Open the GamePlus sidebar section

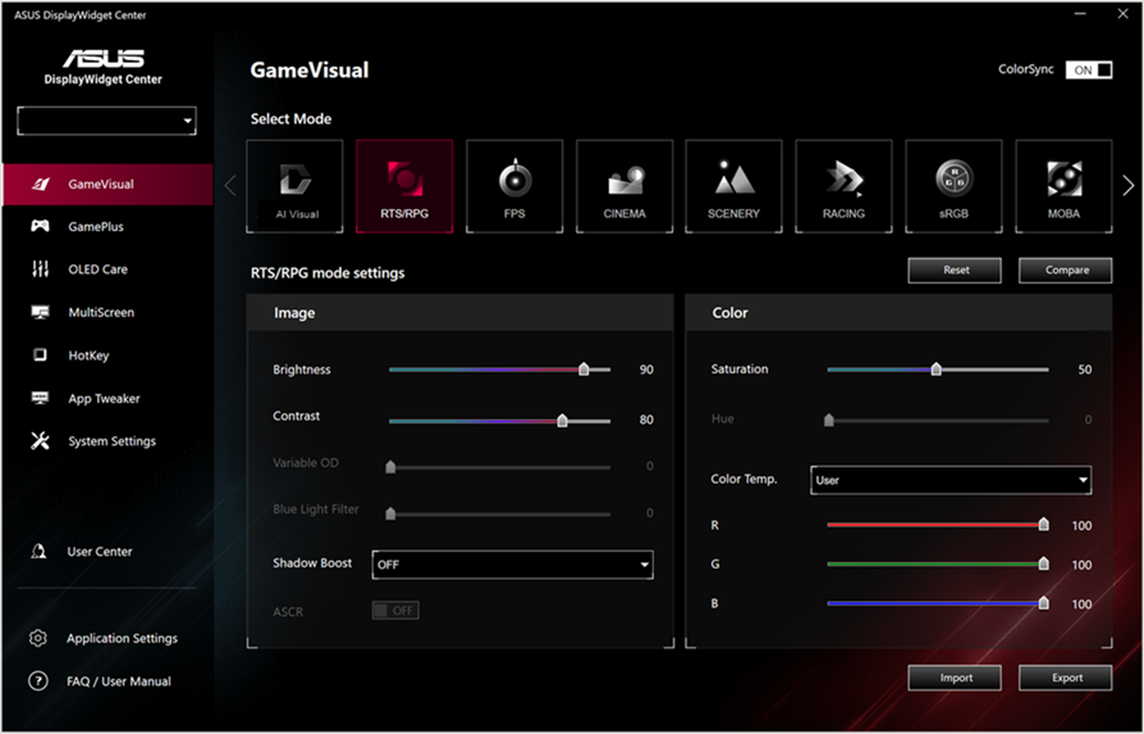(100, 226)
